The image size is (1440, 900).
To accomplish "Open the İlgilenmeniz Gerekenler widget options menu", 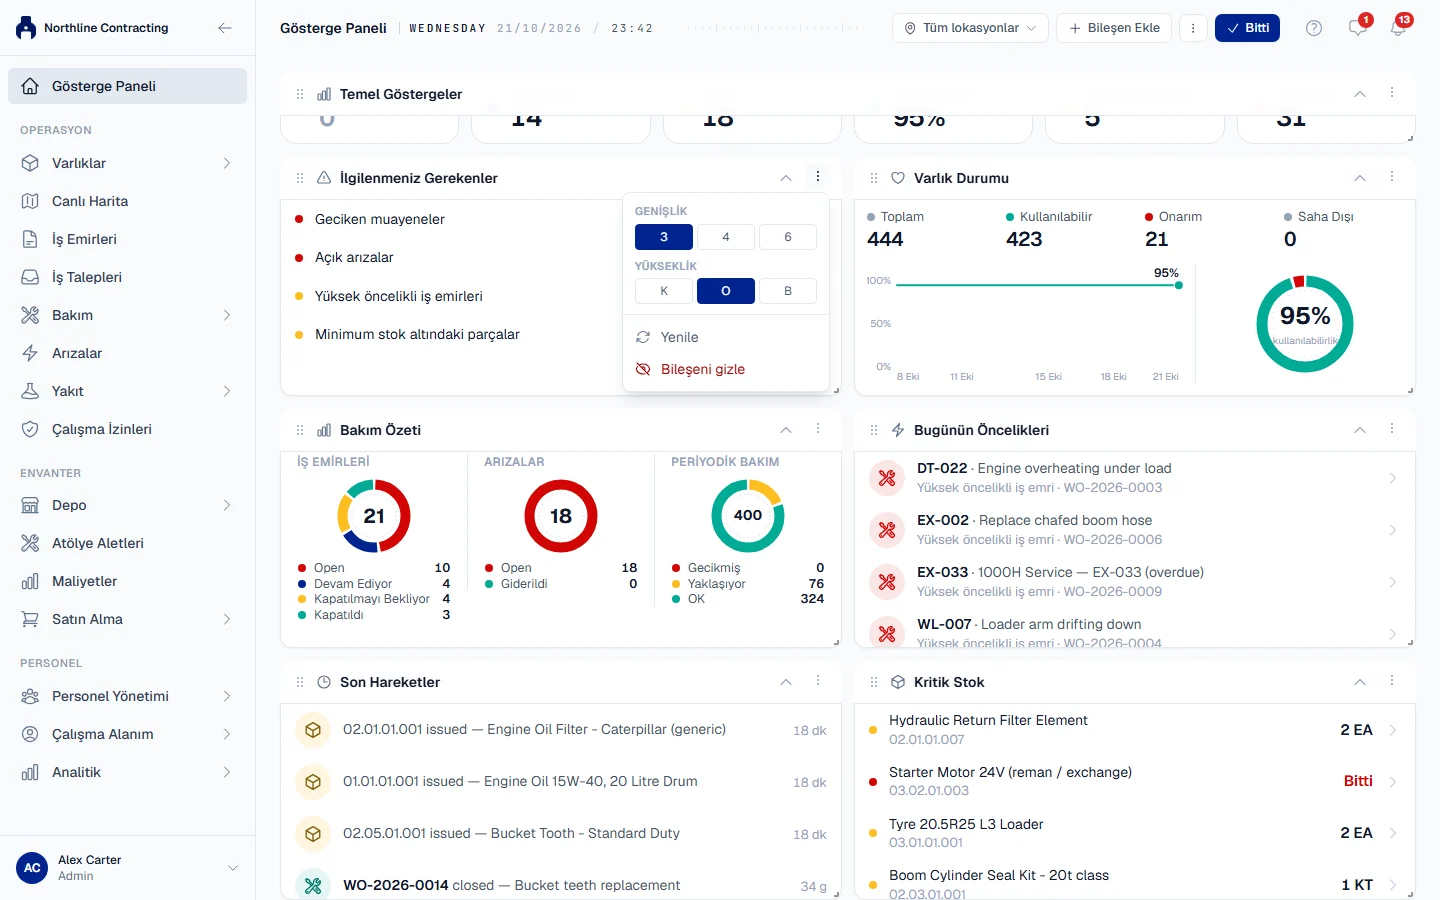I will pos(818,176).
